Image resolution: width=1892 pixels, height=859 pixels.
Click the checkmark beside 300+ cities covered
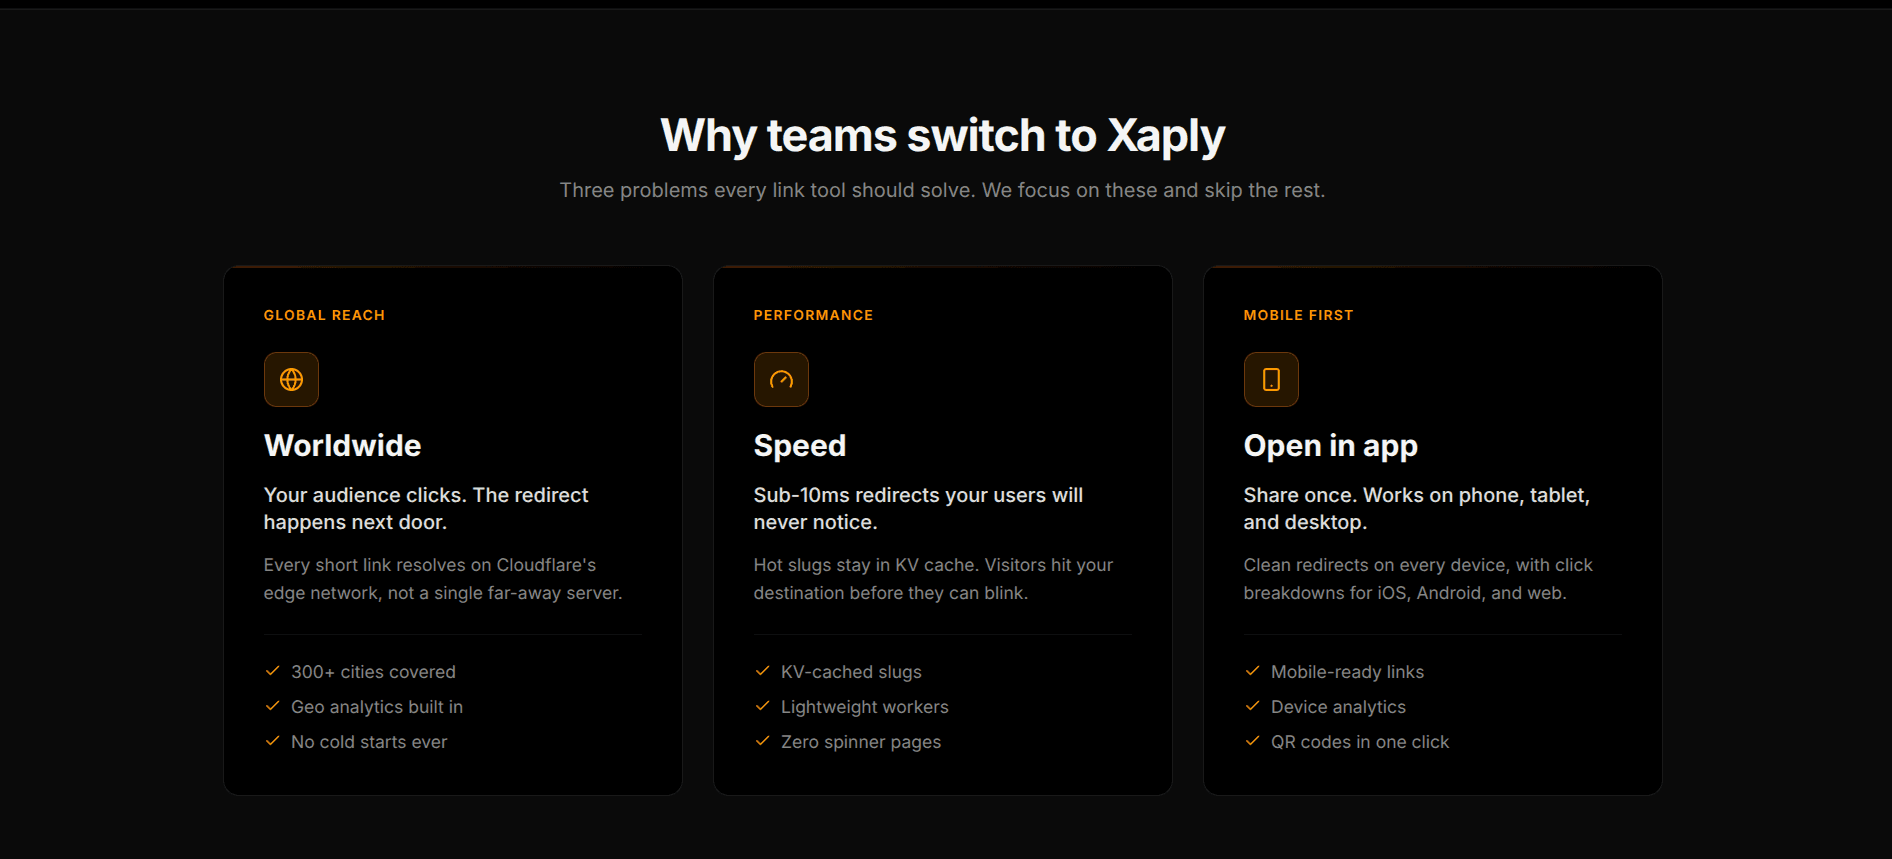click(x=272, y=671)
